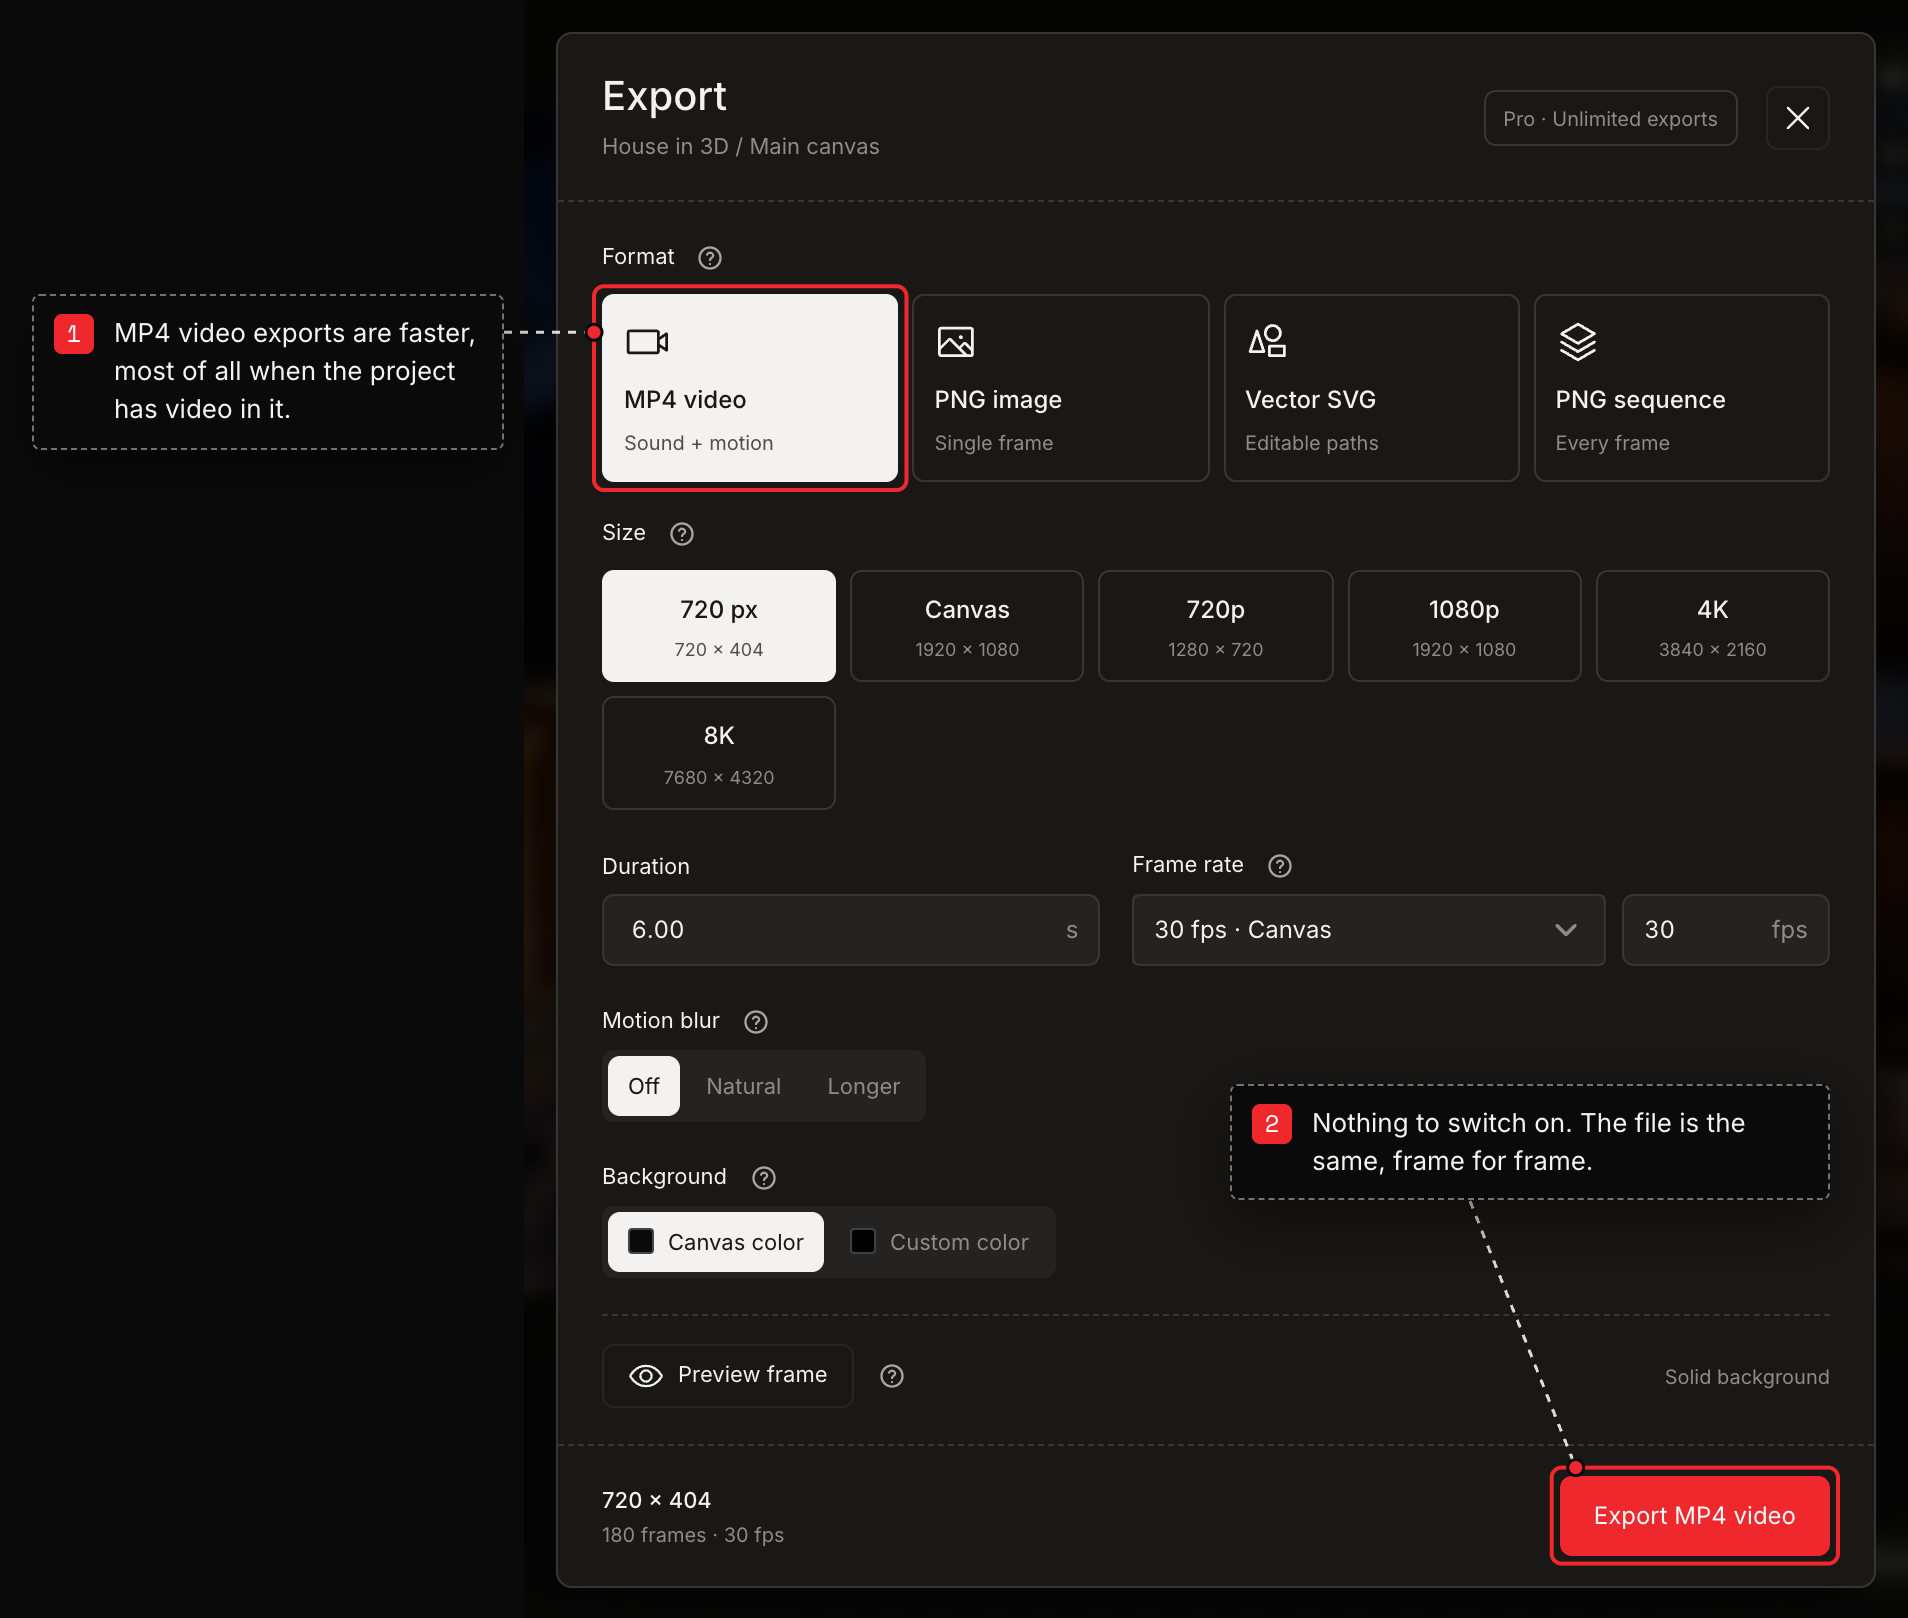Click the help icon next to Motion blur
1908x1618 pixels.
(756, 1022)
